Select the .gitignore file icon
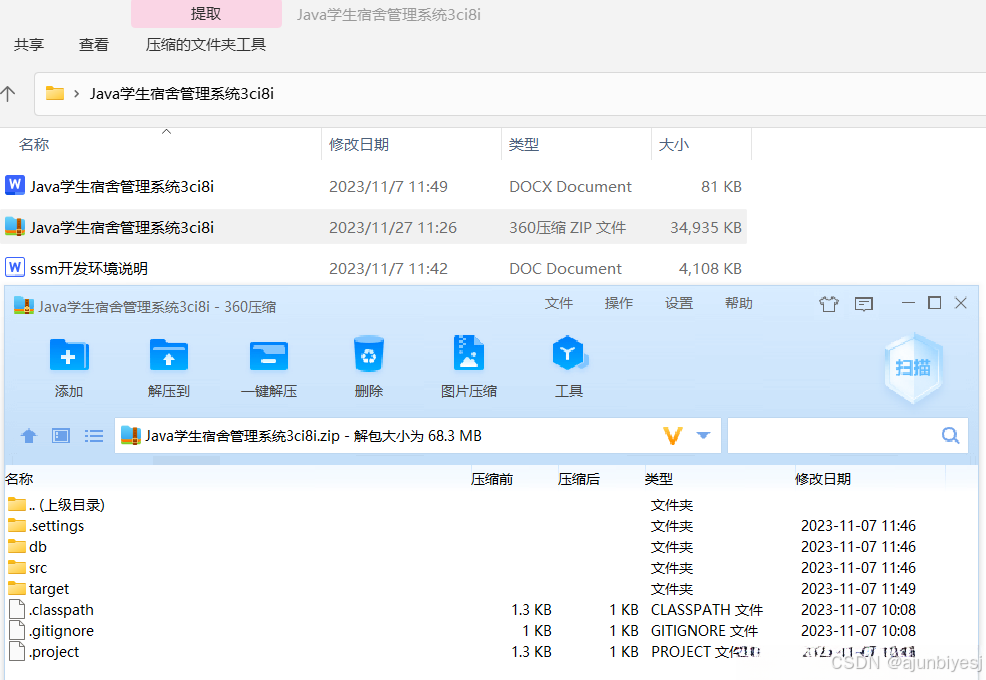 [x=18, y=630]
